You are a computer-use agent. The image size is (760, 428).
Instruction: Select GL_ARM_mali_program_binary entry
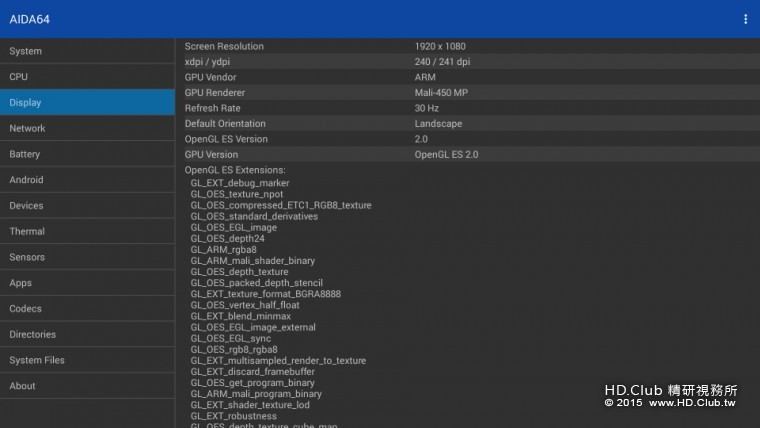pos(256,394)
